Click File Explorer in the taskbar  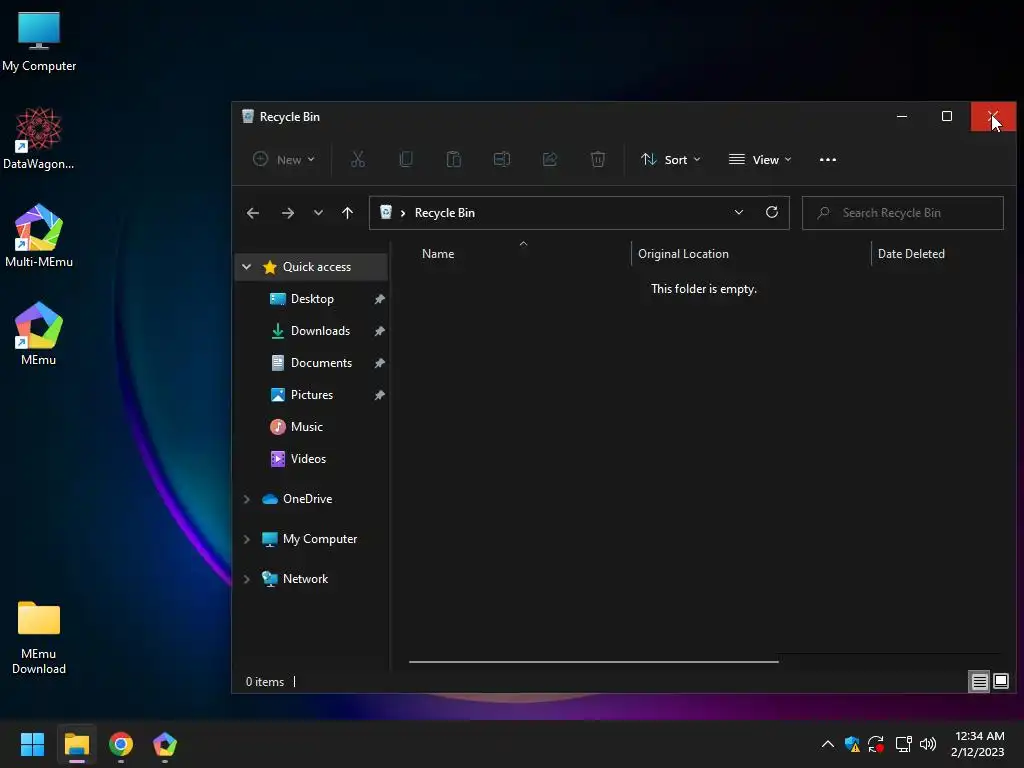pos(76,744)
